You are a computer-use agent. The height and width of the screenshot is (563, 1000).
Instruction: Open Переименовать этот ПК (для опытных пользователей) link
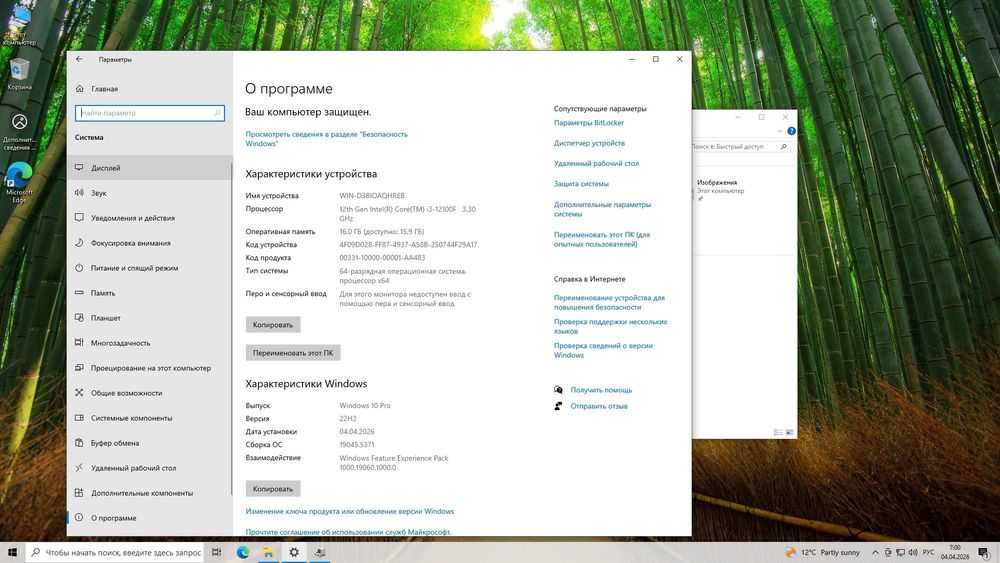click(601, 239)
